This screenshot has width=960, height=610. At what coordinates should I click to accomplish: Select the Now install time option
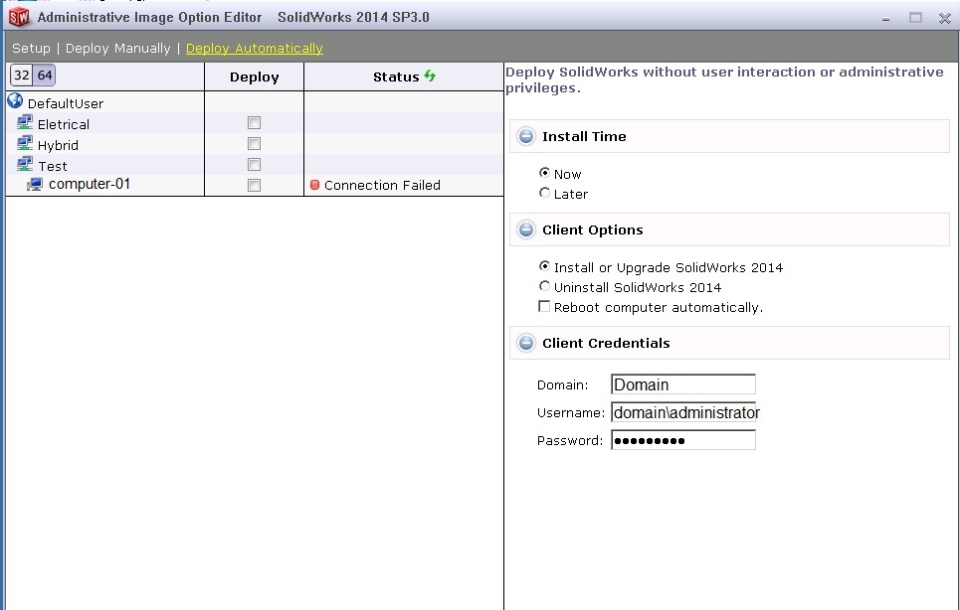tap(544, 173)
